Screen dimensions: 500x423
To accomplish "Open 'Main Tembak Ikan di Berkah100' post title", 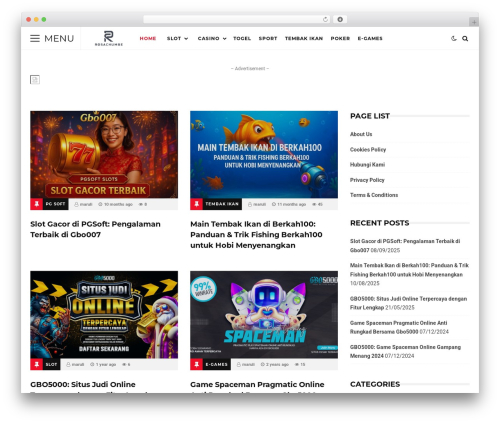I will pos(256,235).
